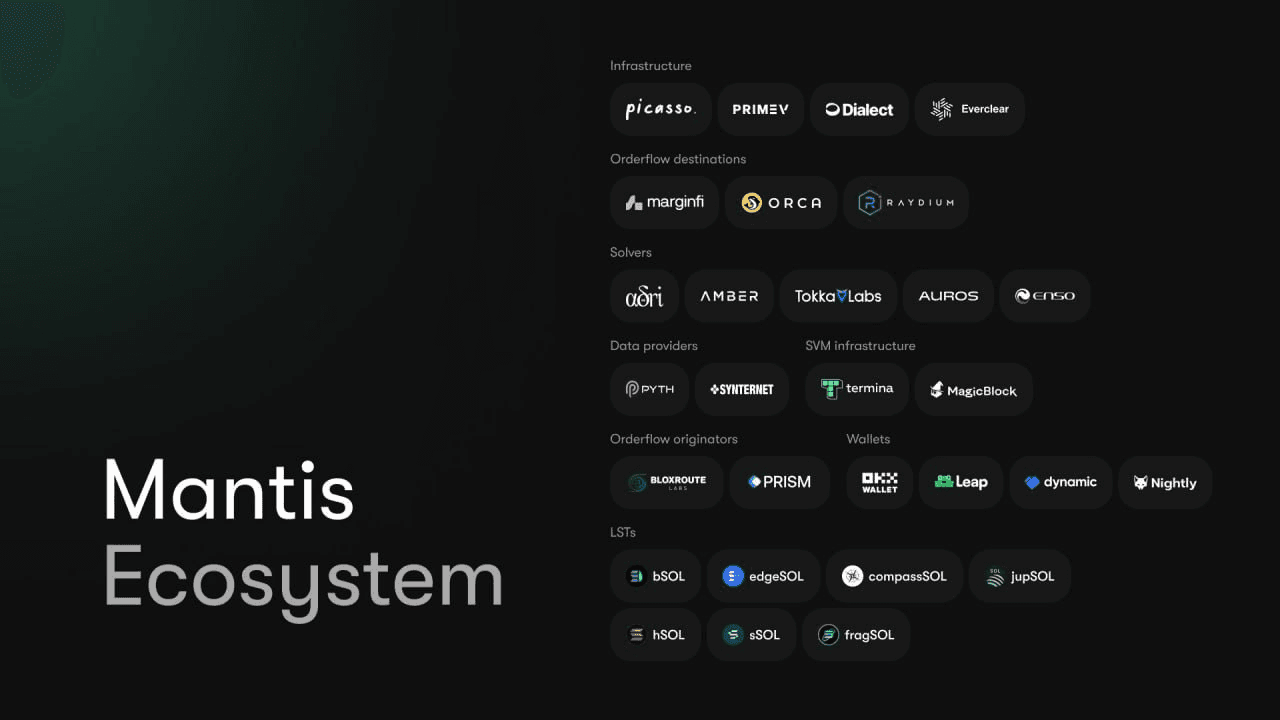Click the marginfi logo icon
The width and height of the screenshot is (1280, 720).
634,203
